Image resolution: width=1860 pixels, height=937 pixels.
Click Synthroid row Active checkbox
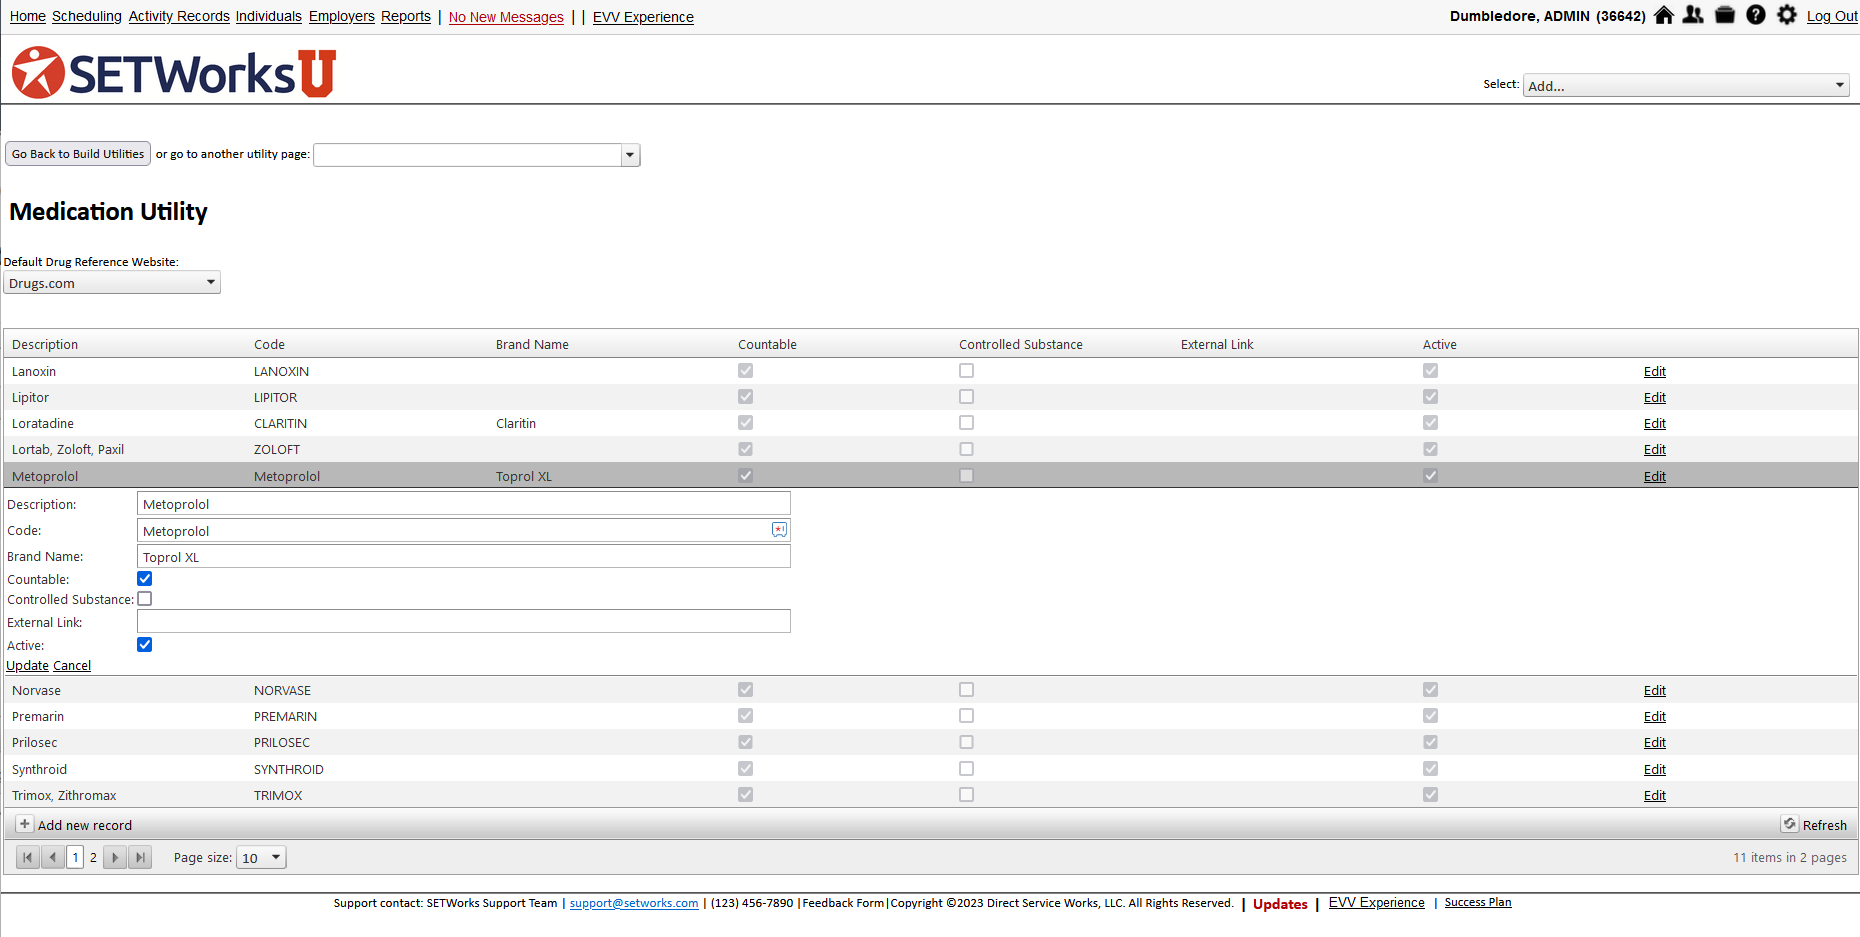tap(1431, 769)
